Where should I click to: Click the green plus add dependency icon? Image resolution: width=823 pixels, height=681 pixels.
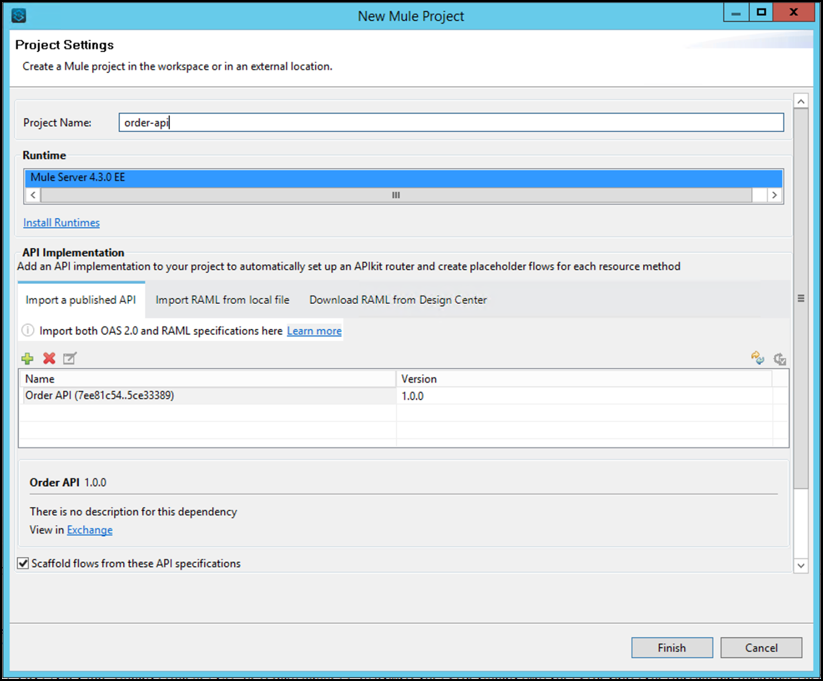(27, 359)
